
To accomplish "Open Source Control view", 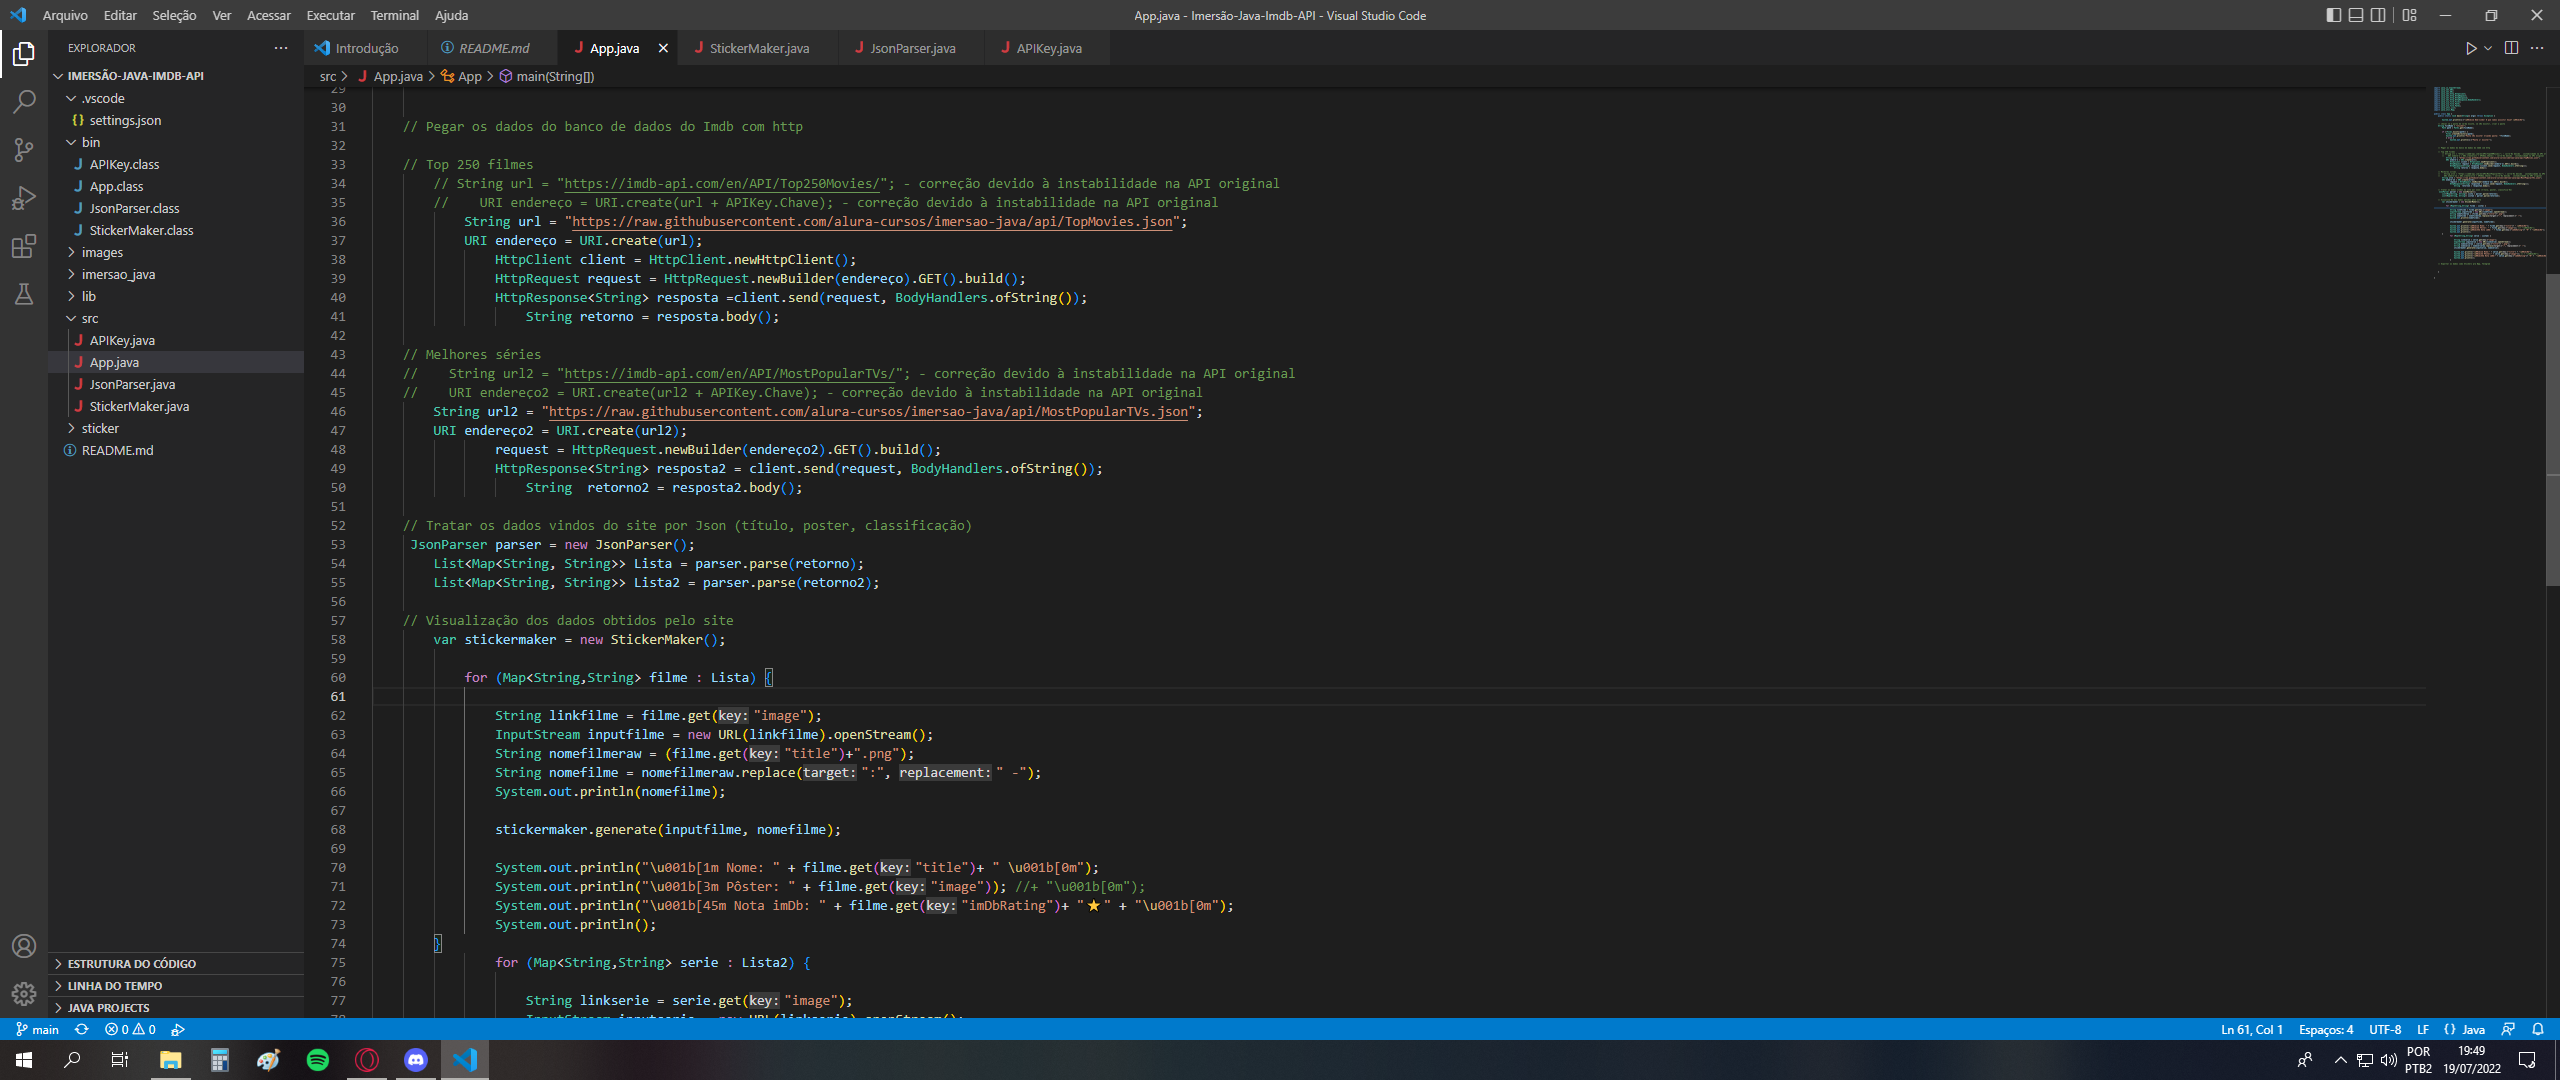I will click(24, 149).
